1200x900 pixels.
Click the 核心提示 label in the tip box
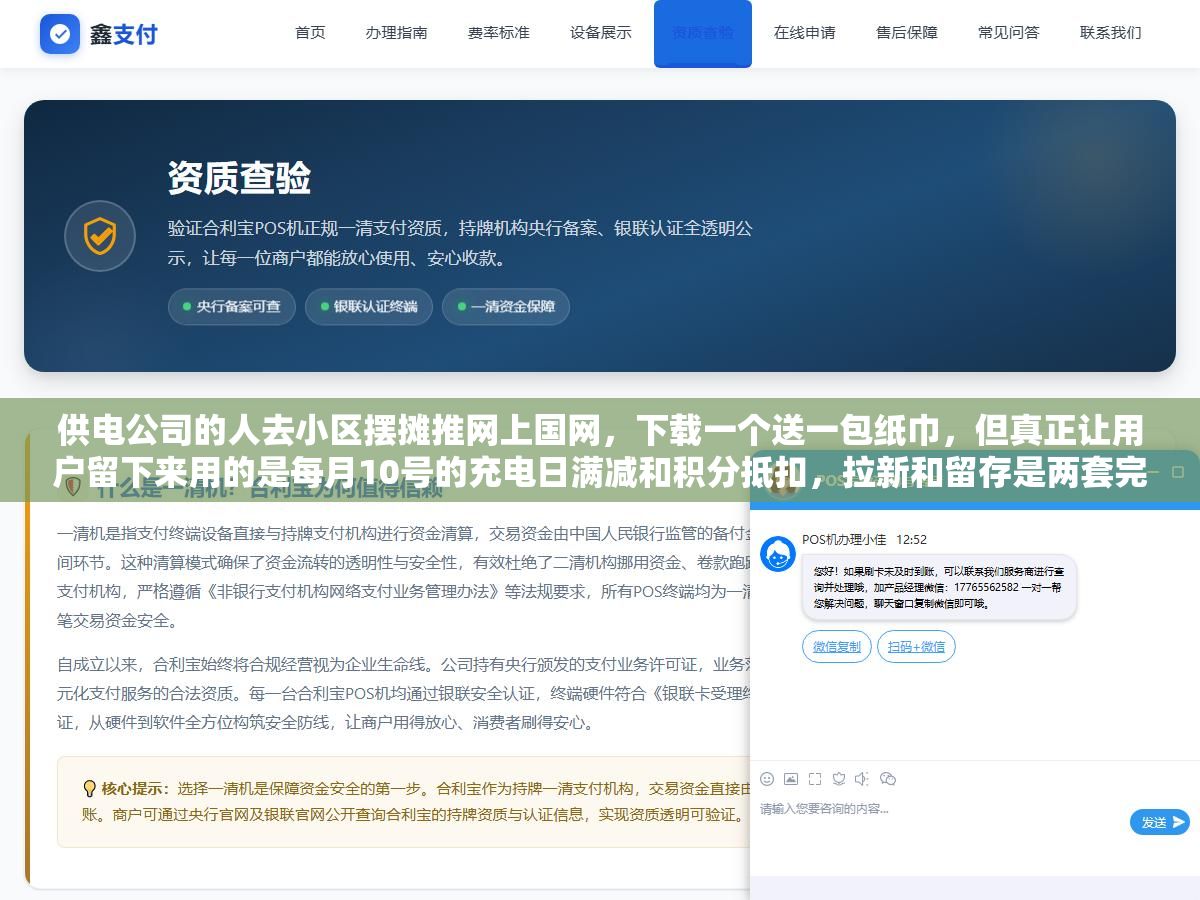pos(135,788)
